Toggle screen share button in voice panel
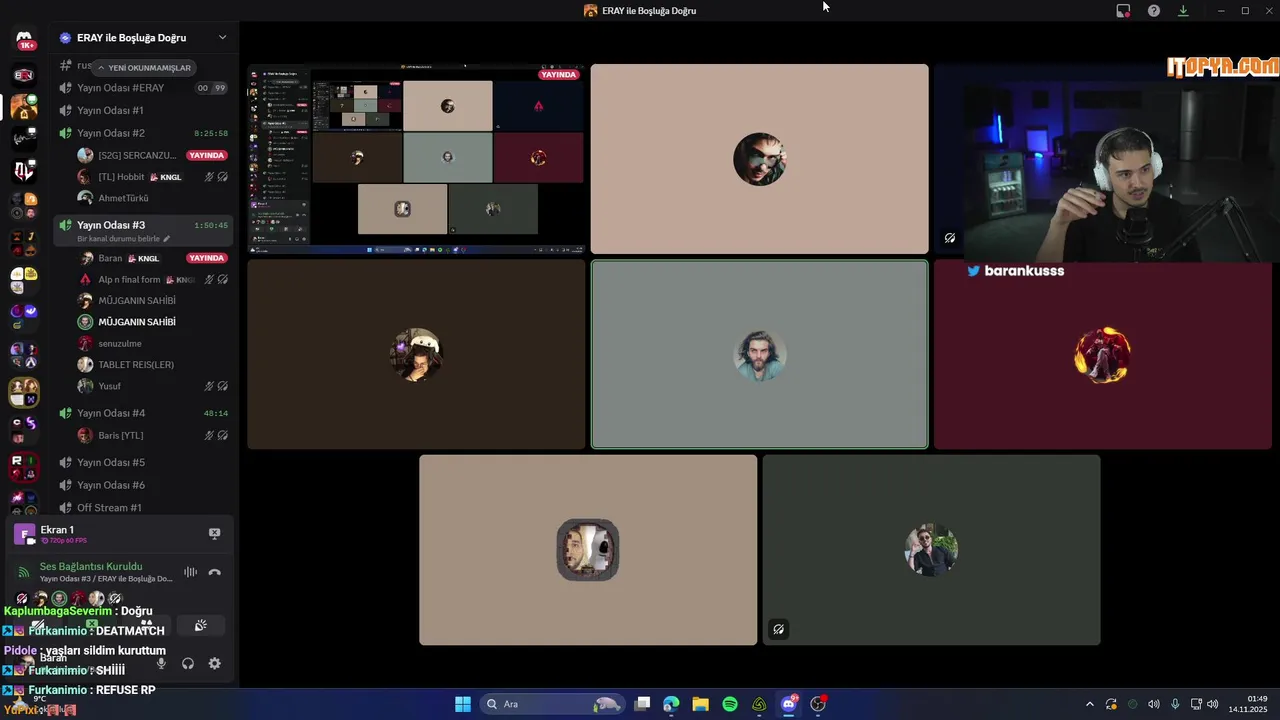Image resolution: width=1280 pixels, height=720 pixels. click(92, 626)
